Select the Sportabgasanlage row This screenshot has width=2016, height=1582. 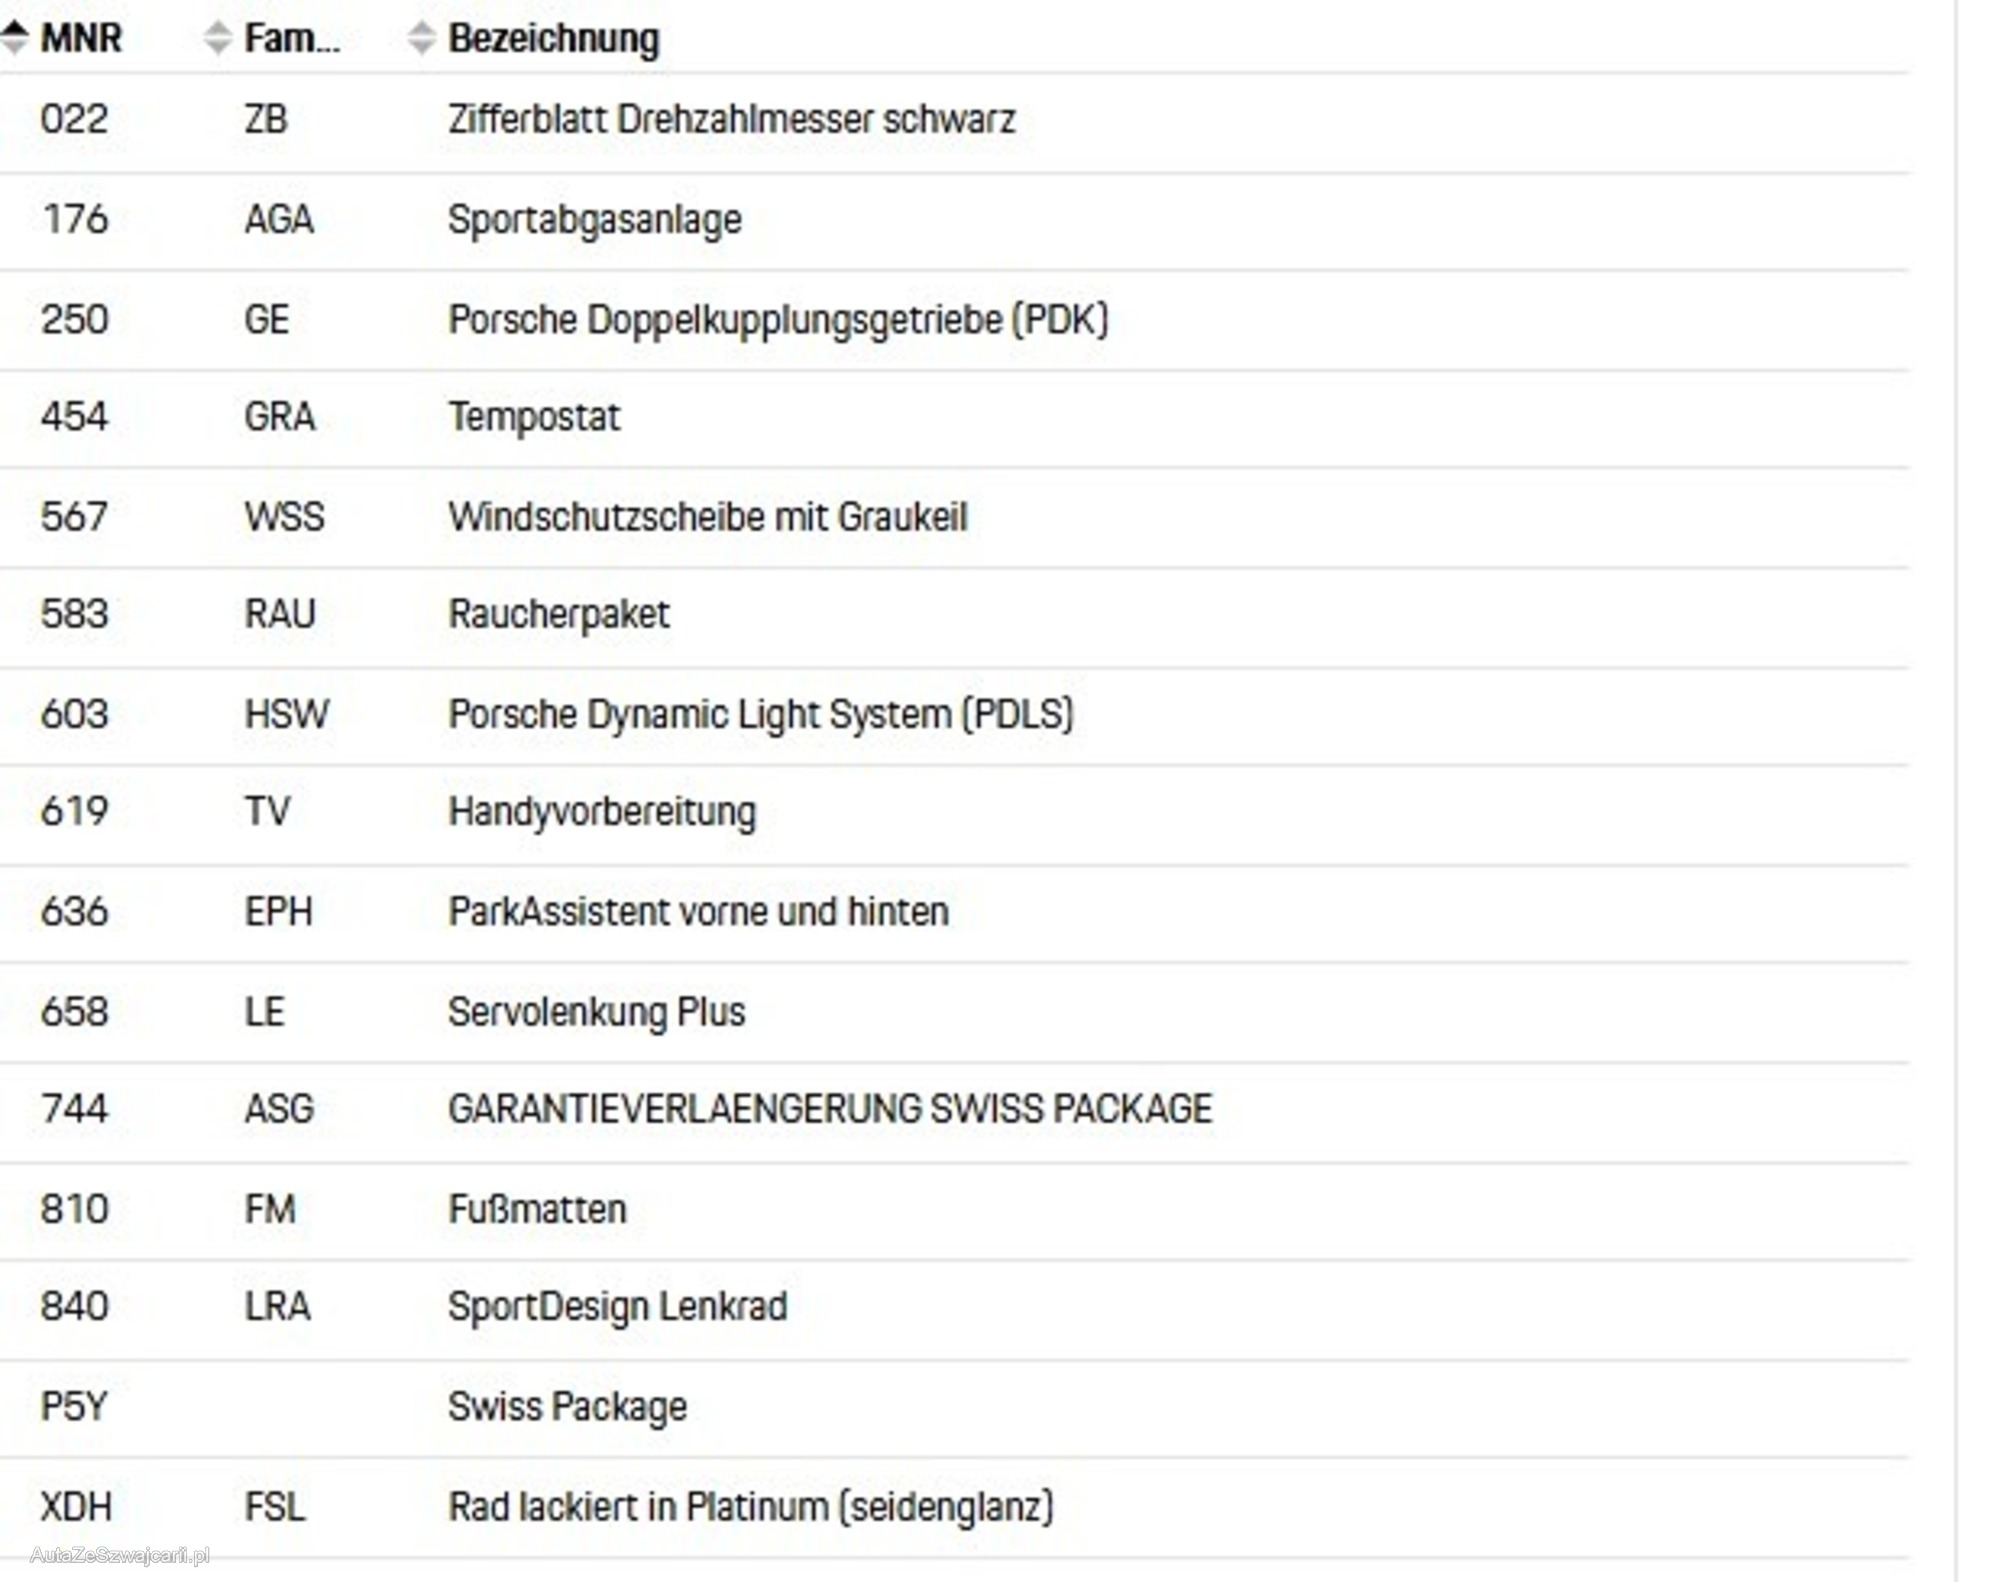(x=955, y=220)
